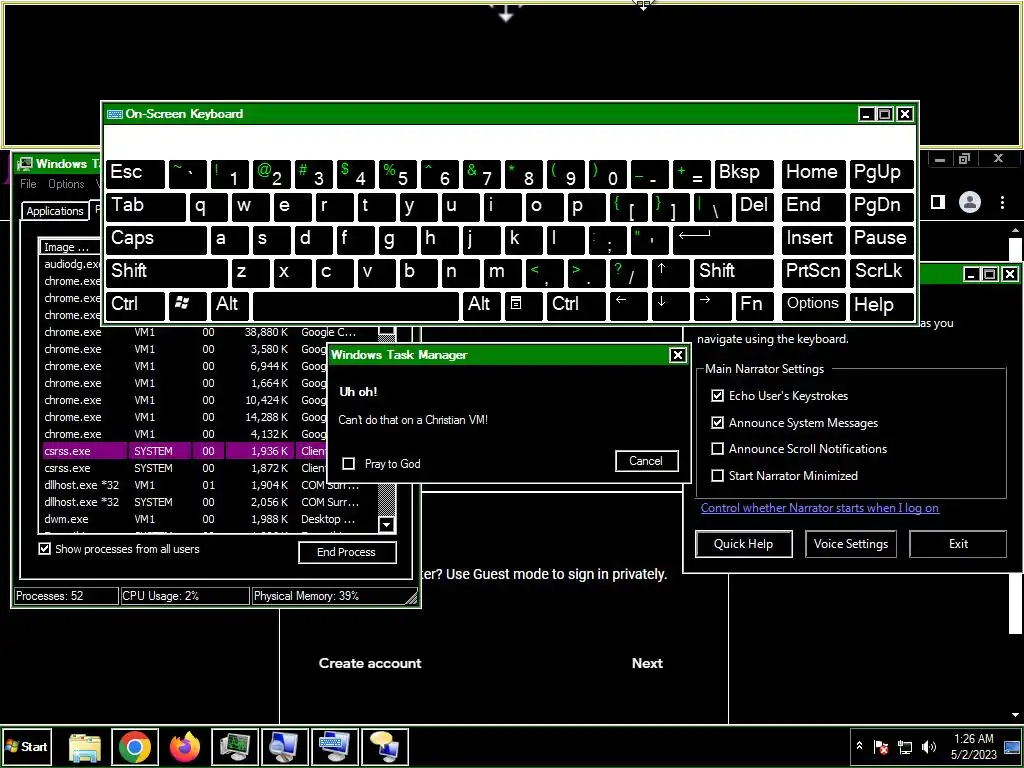Click the Esc key on On-Screen Keyboard
Image resolution: width=1024 pixels, height=768 pixels.
(x=135, y=174)
